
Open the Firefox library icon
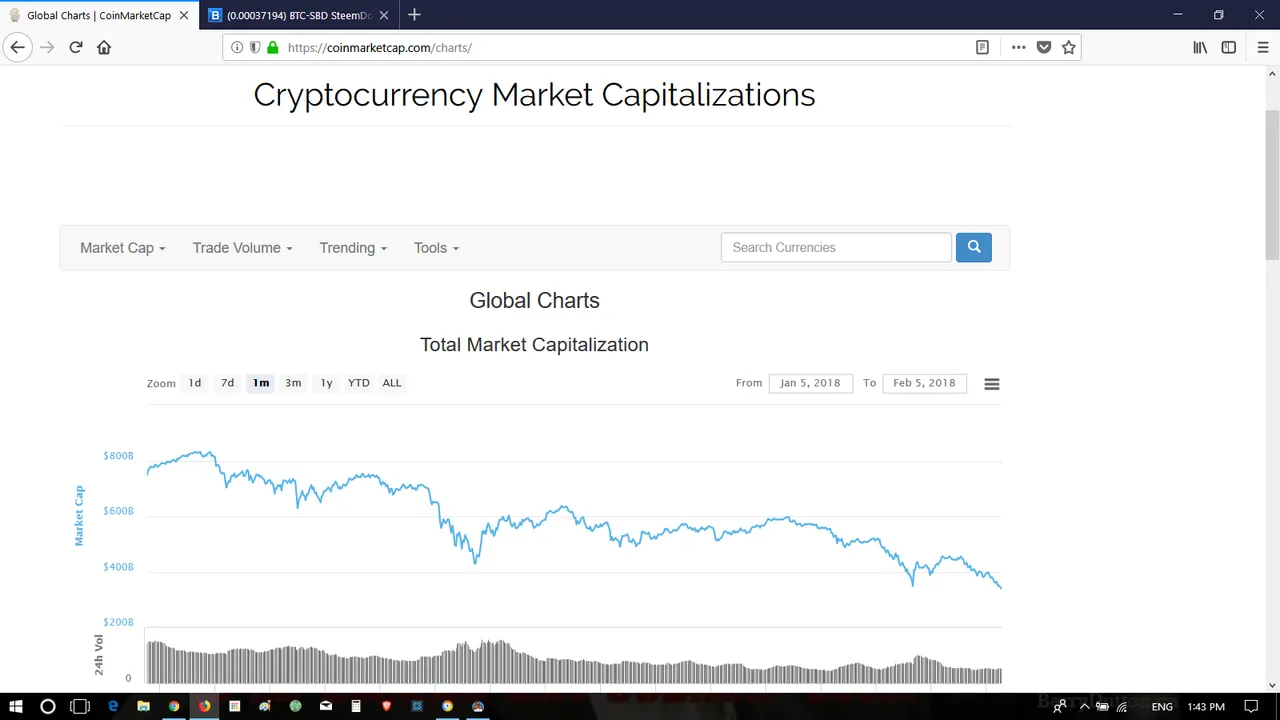tap(1200, 47)
